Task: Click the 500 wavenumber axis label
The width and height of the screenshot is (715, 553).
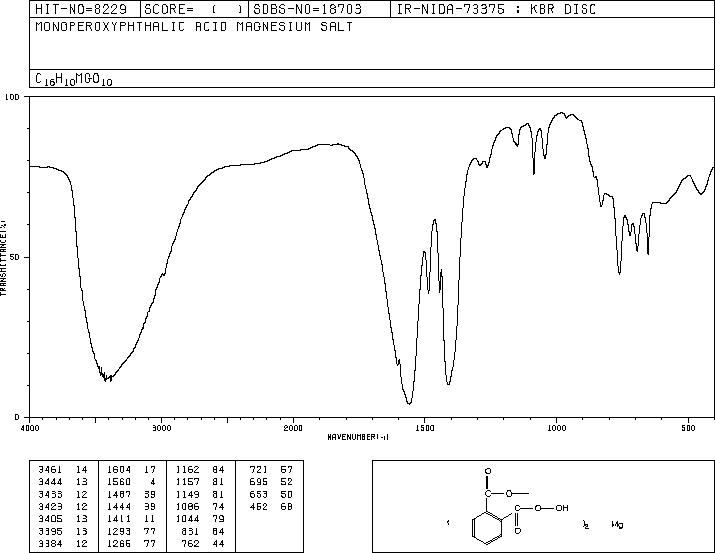Action: (x=688, y=428)
